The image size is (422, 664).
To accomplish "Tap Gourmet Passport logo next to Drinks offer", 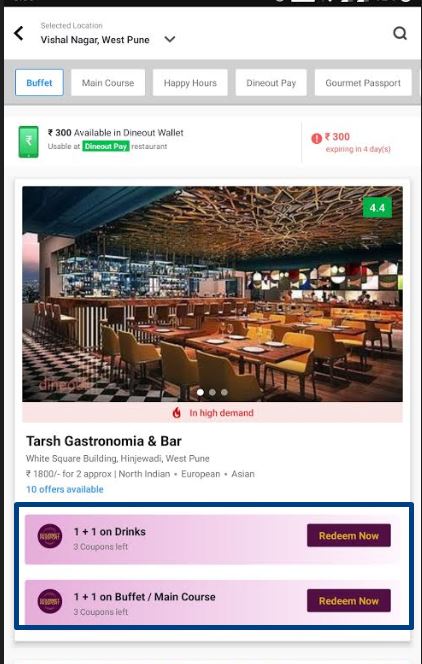I will pos(50,536).
